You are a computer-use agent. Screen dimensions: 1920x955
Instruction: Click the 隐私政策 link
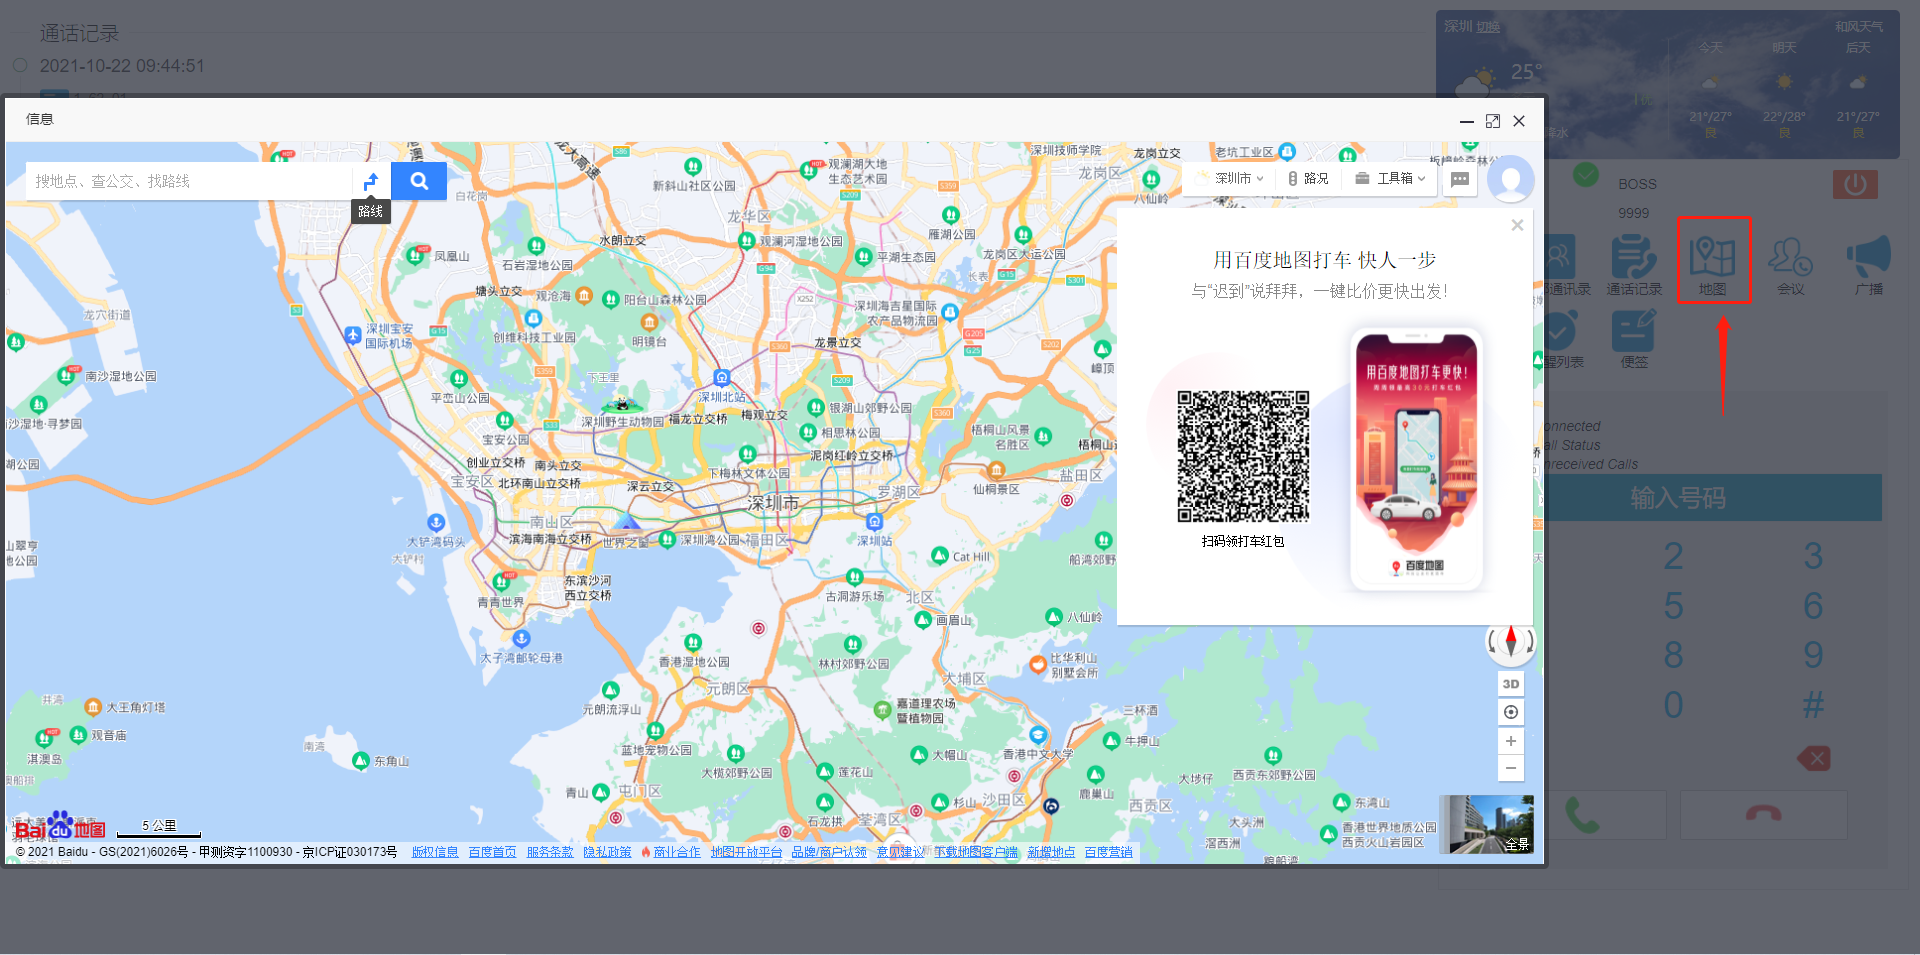point(607,852)
